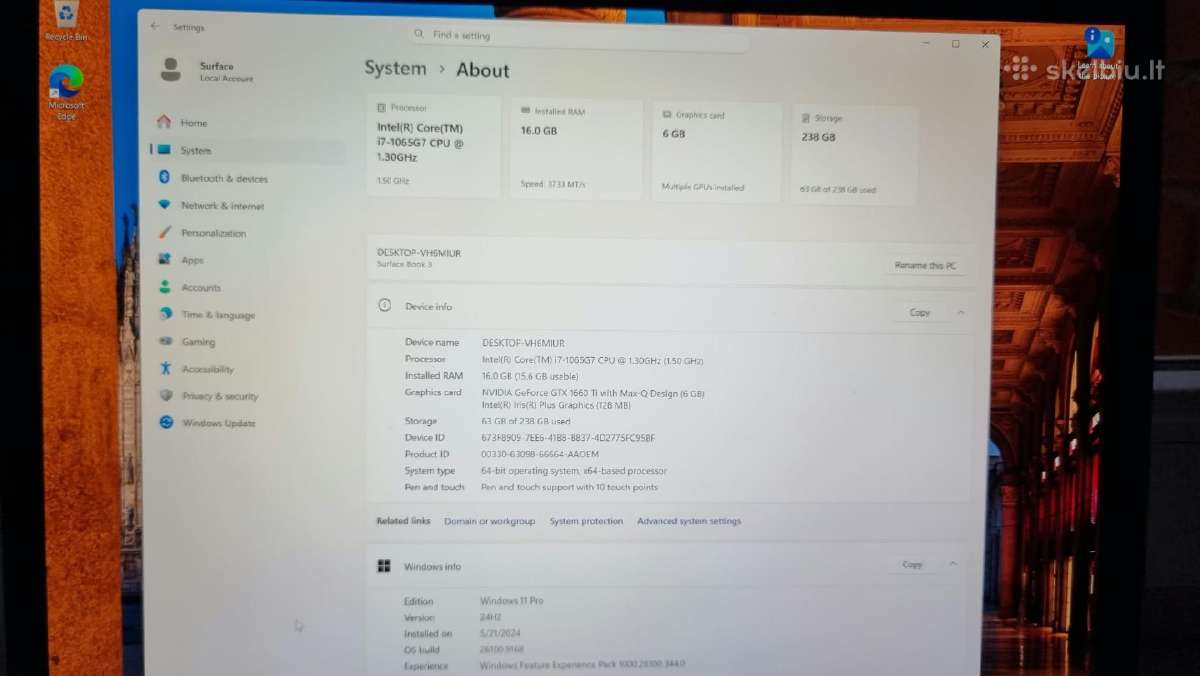Select the Processor summary card
This screenshot has height=676, width=1200.
[x=433, y=146]
